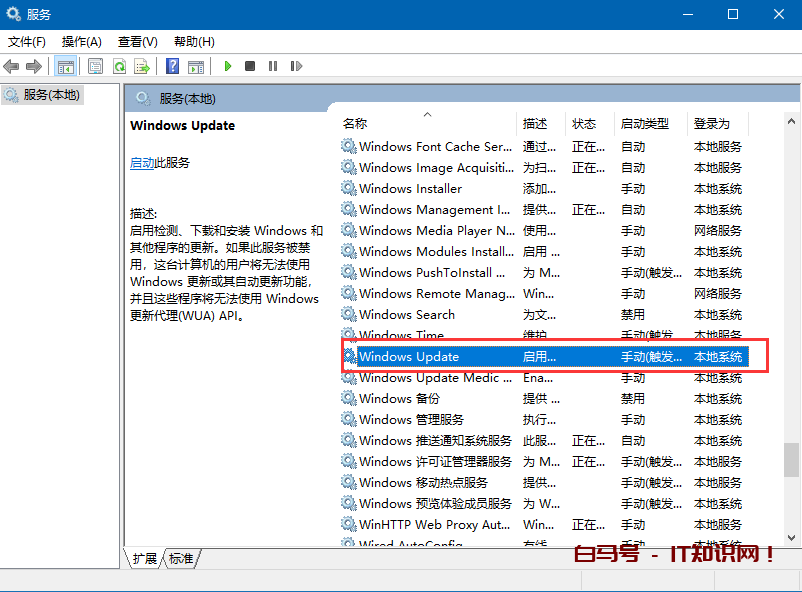The image size is (802, 592).
Task: Click the Stop Service square icon
Action: 251,67
